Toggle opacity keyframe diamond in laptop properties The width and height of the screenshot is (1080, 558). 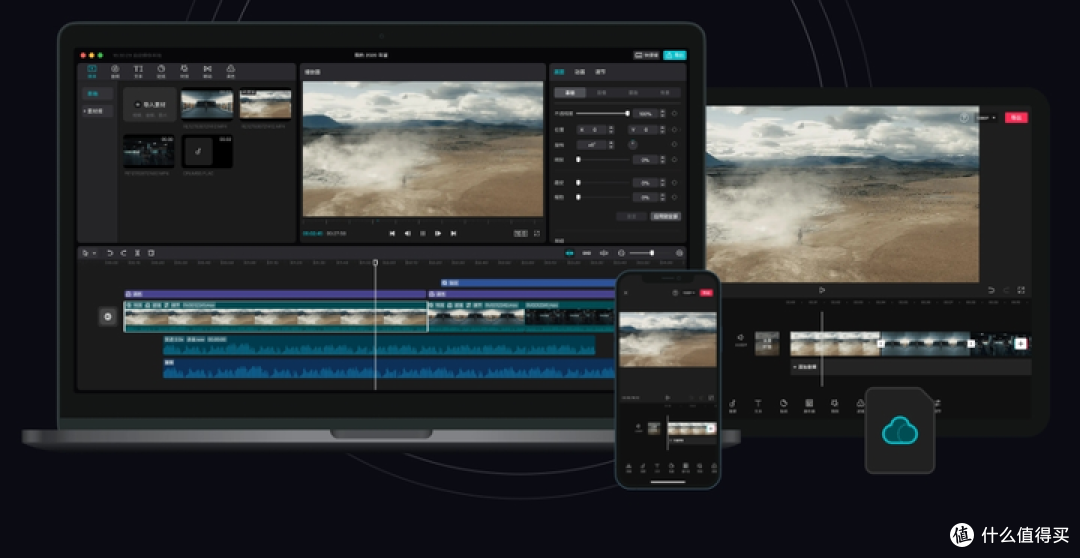(674, 114)
